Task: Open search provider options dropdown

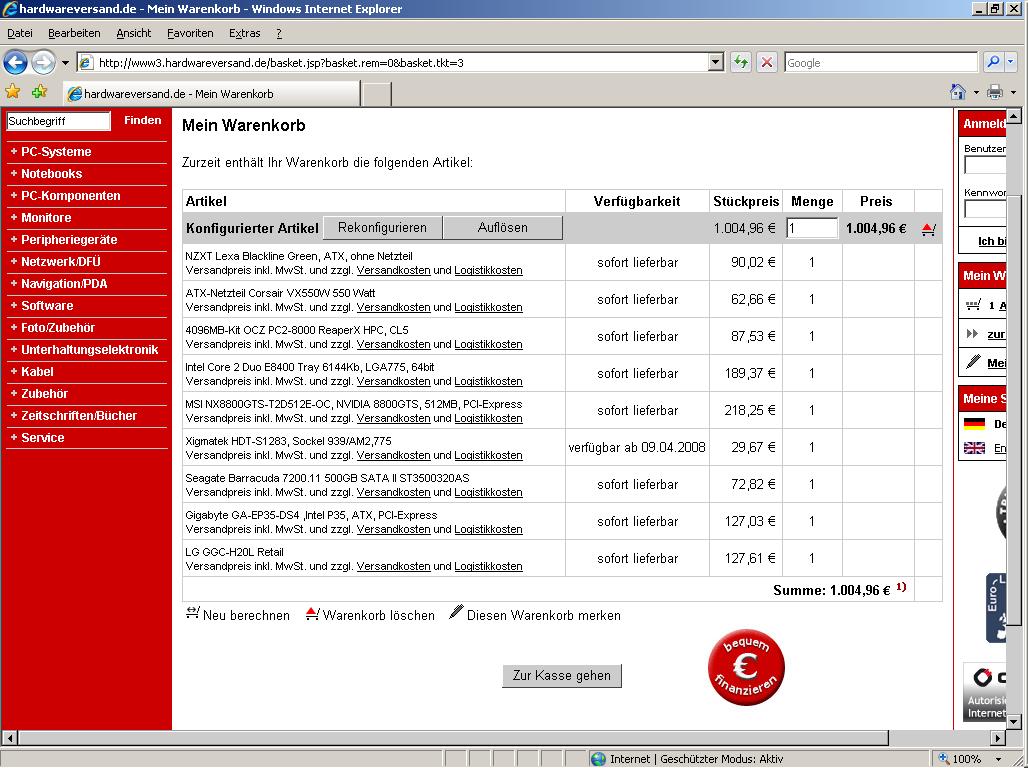Action: (x=1010, y=62)
